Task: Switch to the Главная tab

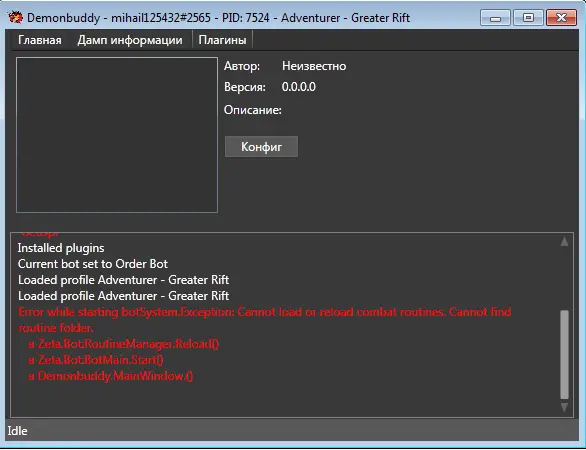Action: (40, 40)
